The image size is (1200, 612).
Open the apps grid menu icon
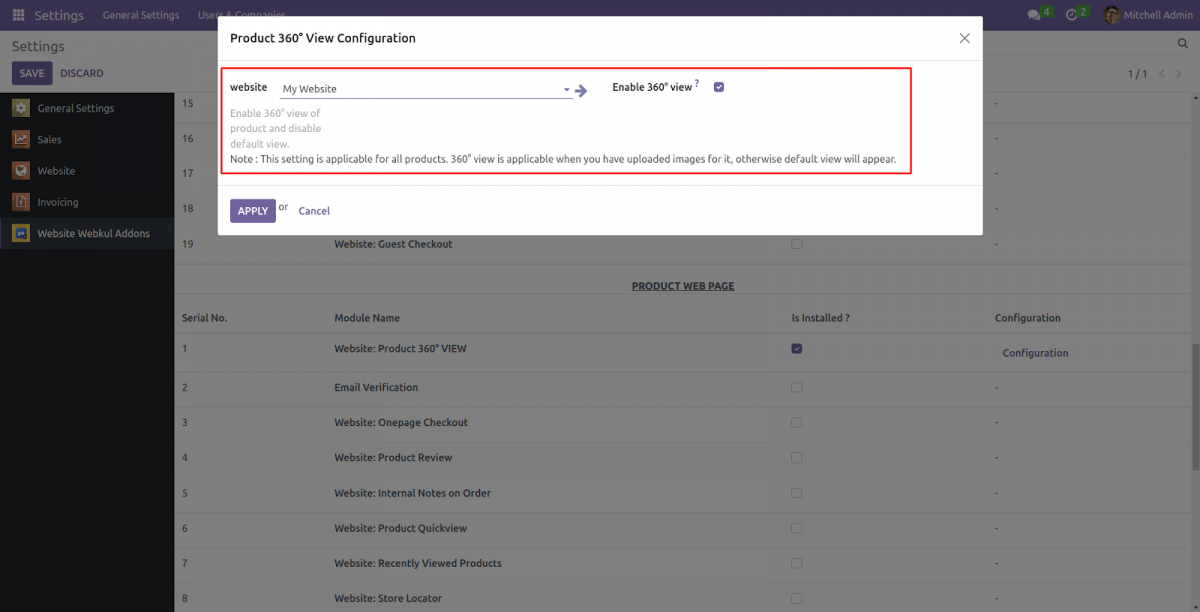click(17, 14)
